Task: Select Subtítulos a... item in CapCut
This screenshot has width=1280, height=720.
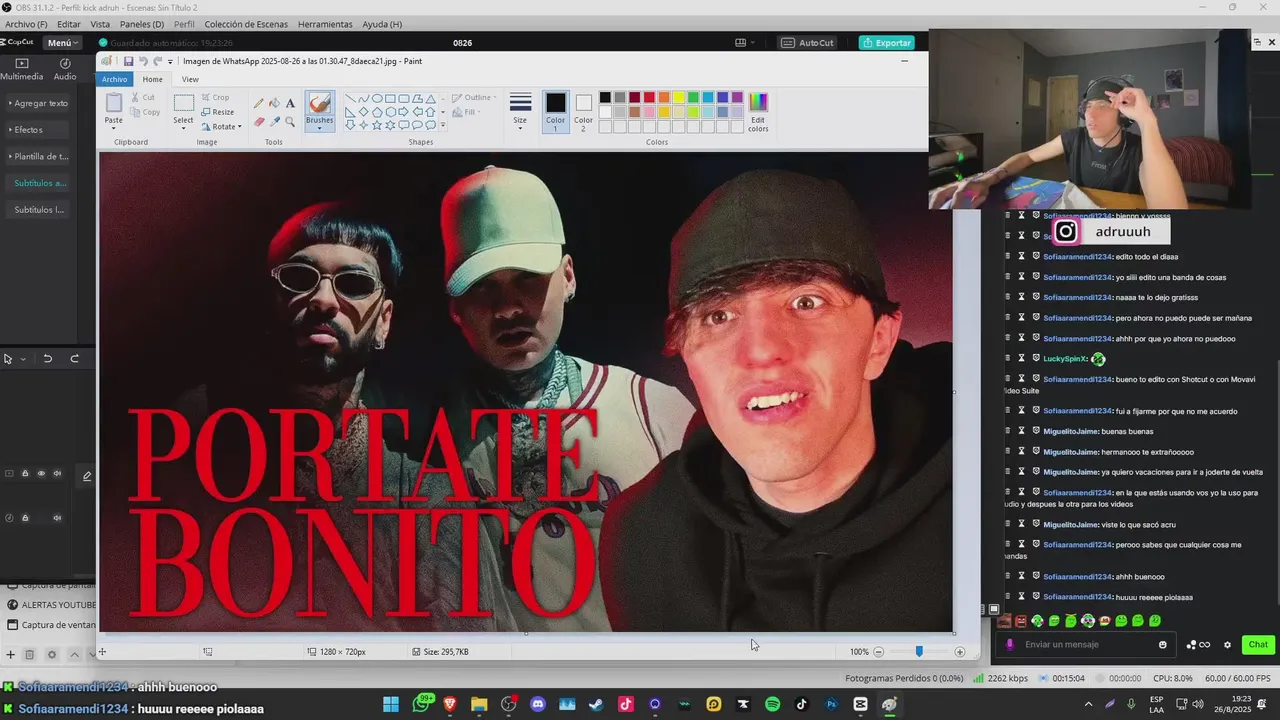Action: pos(40,184)
